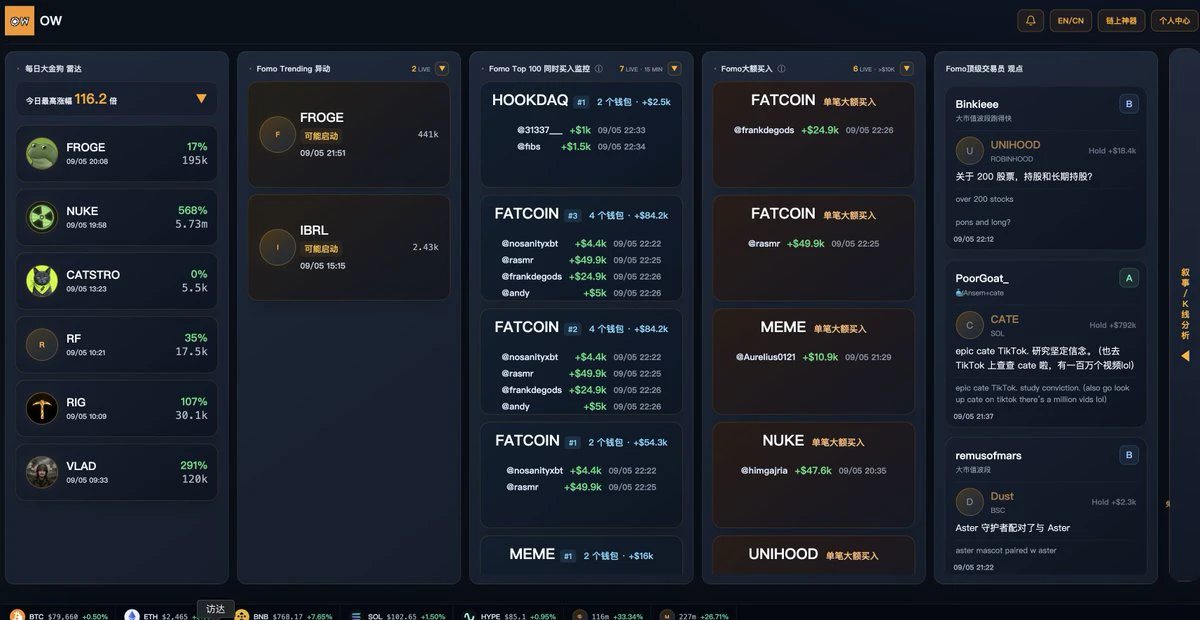Click the Dust D avatar in remusofmars's card

pyautogui.click(x=970, y=502)
